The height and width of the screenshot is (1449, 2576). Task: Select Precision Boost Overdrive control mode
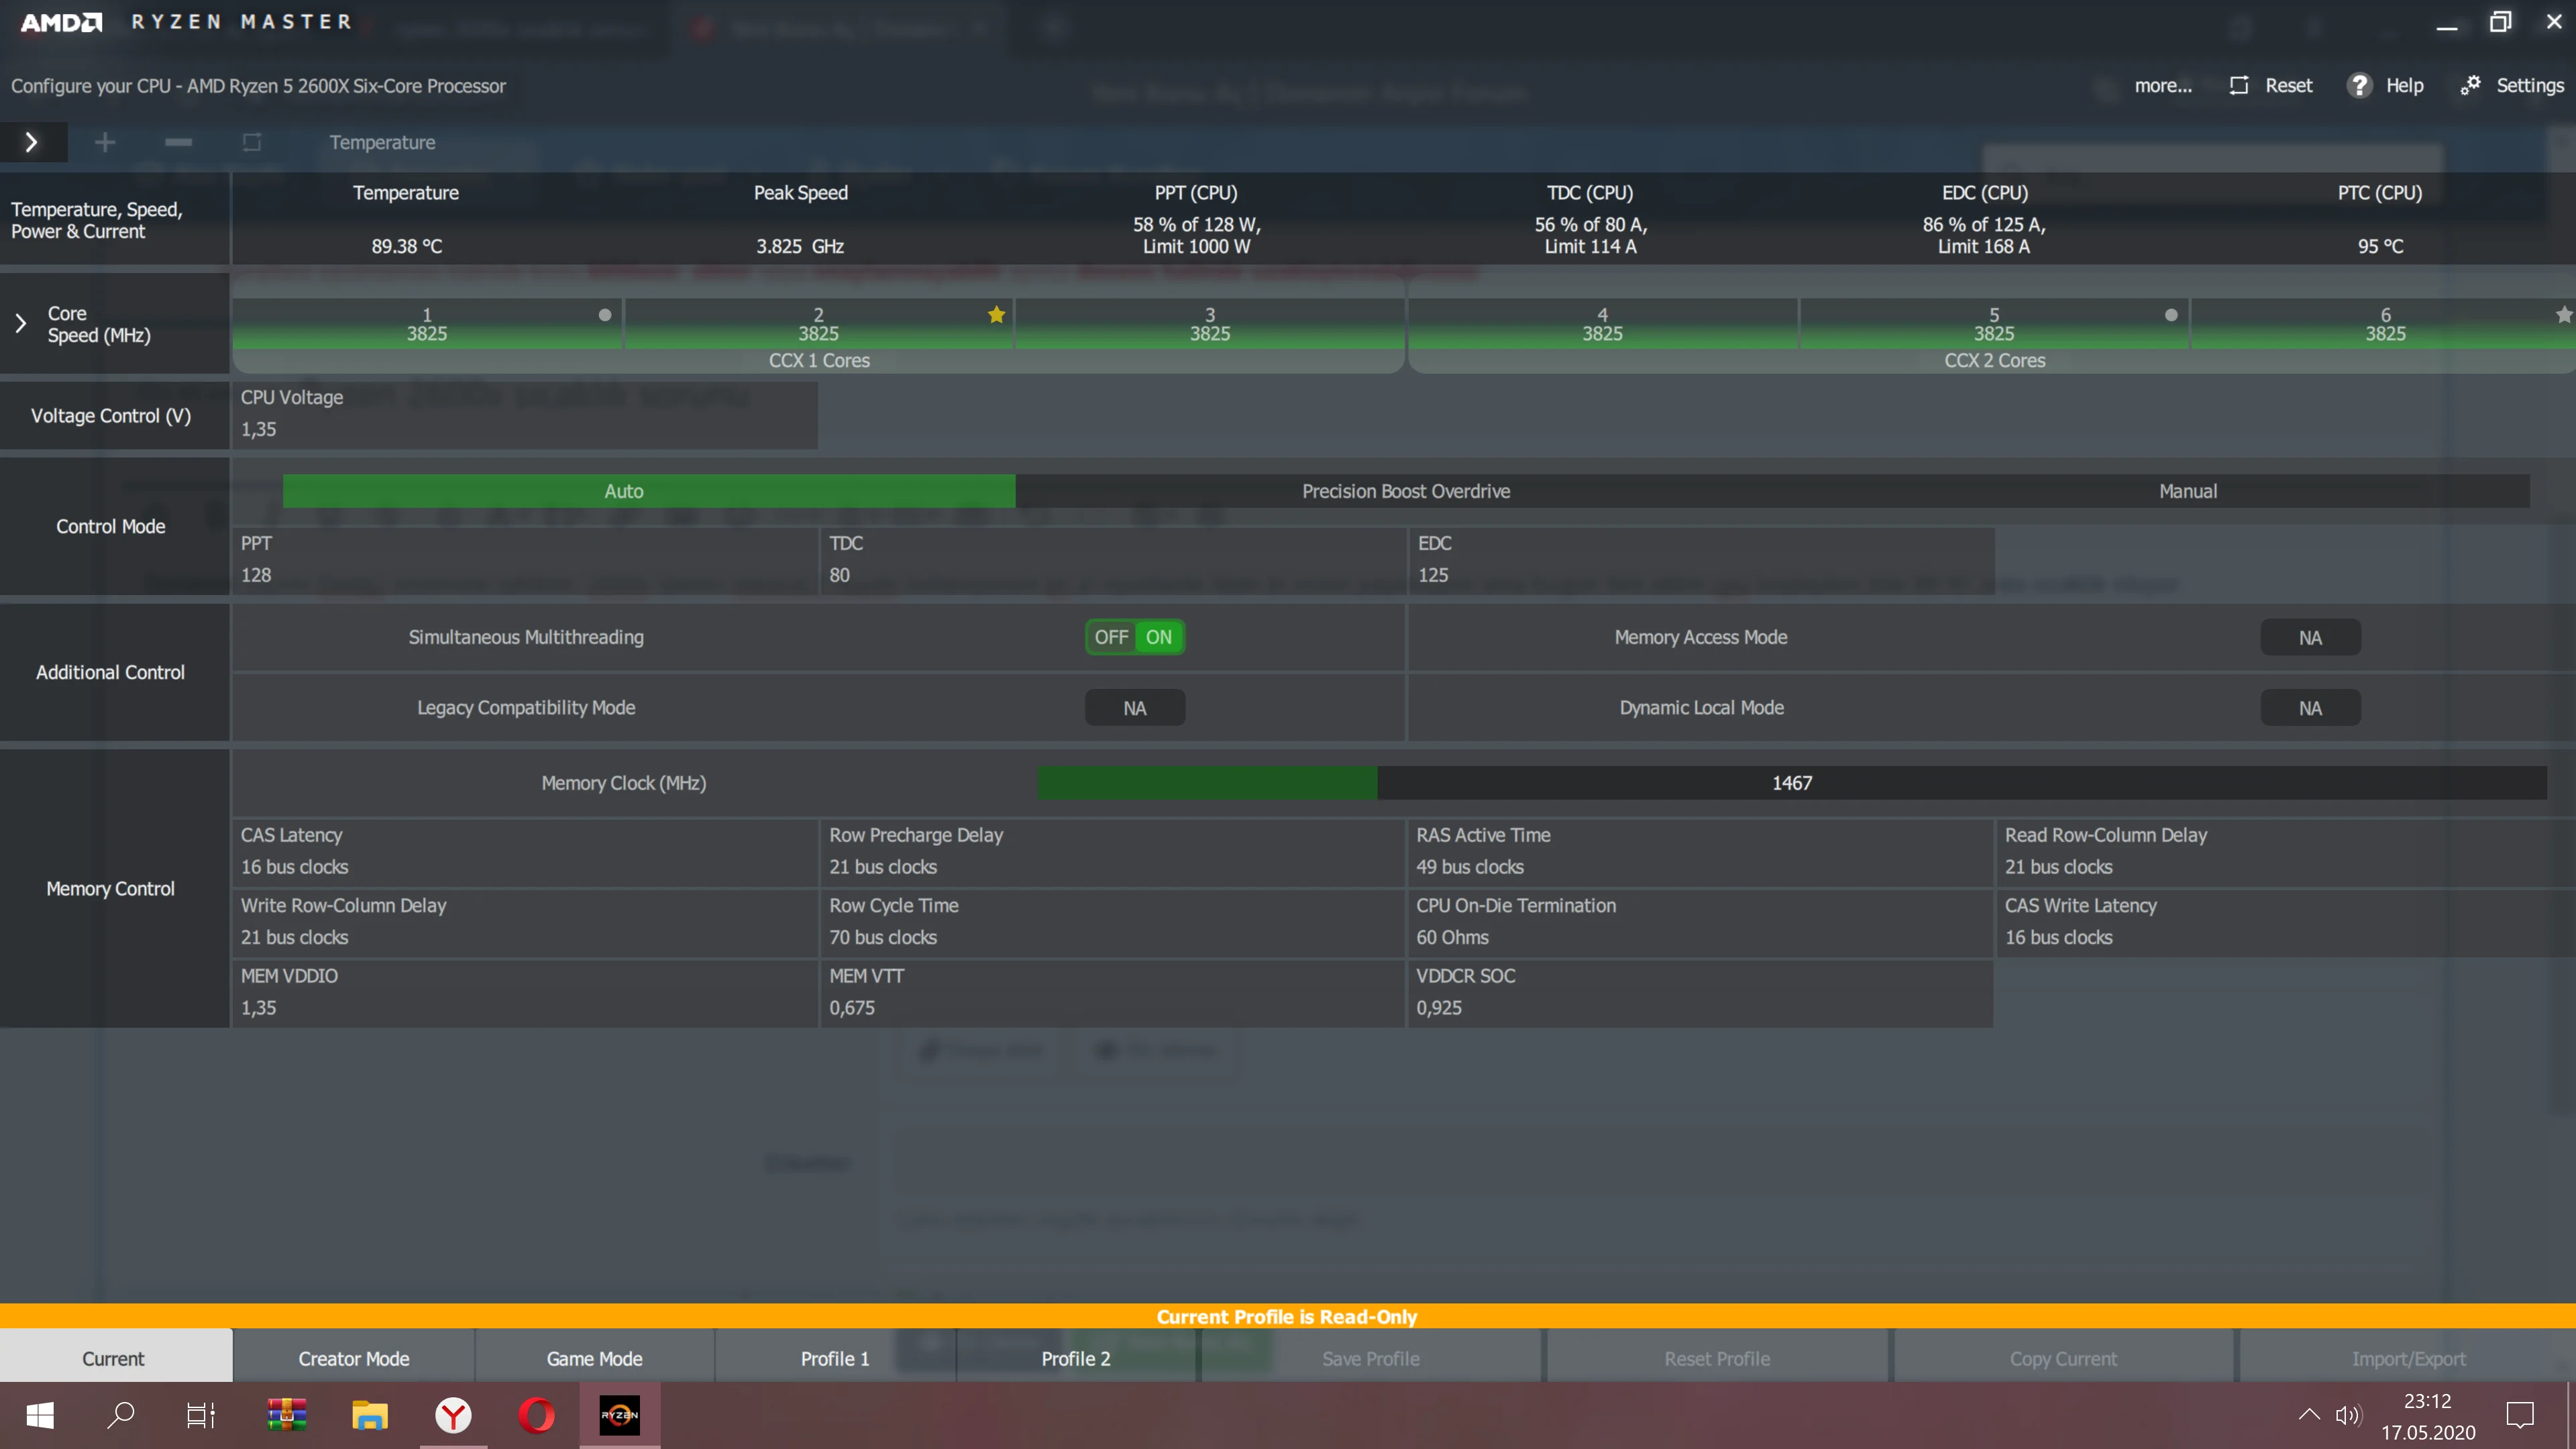(1405, 491)
